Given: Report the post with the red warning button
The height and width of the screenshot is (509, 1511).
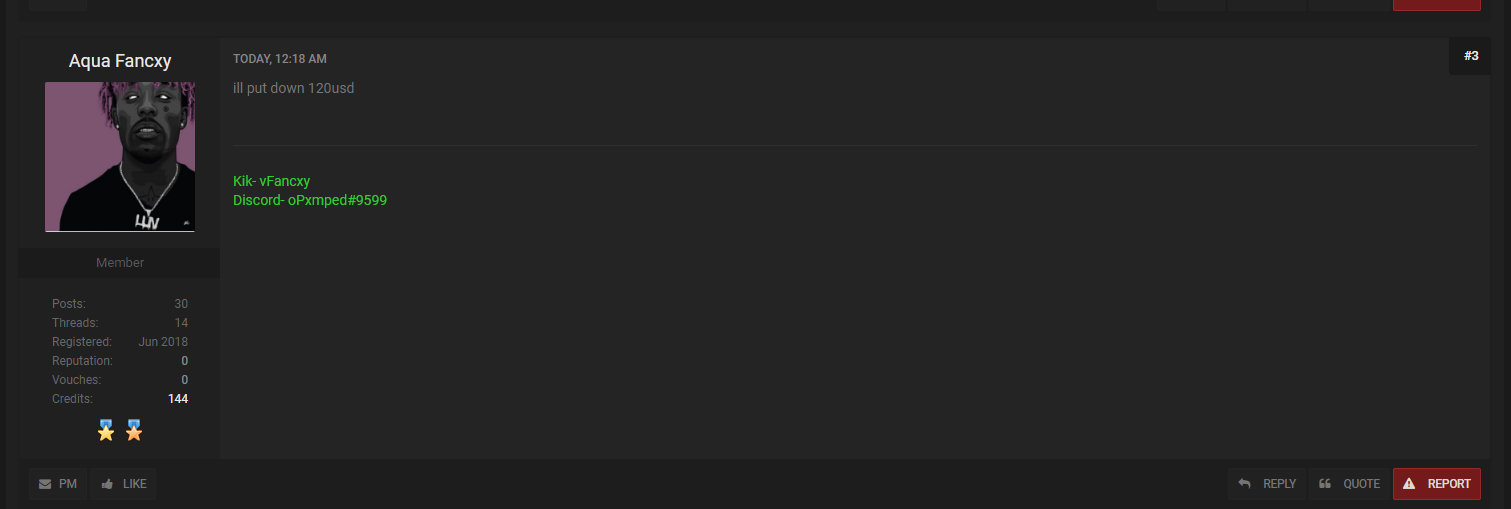Looking at the screenshot, I should [1437, 484].
